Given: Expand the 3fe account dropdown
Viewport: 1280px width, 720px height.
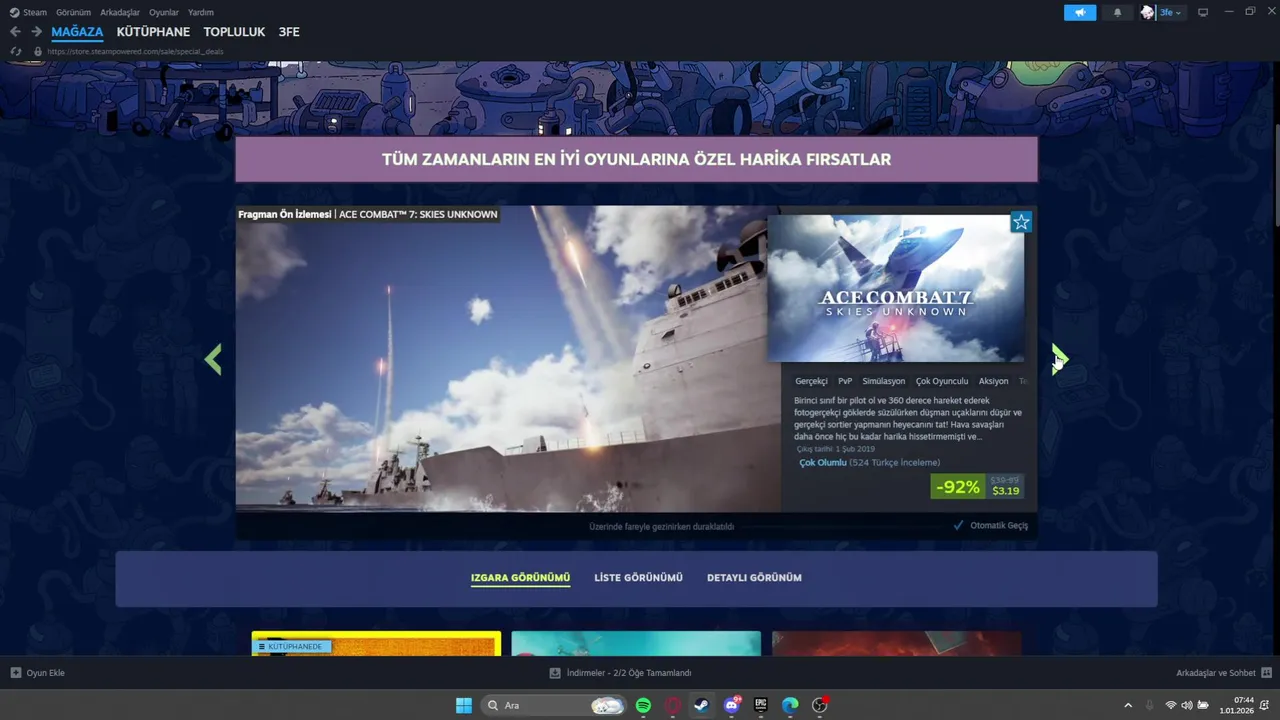Looking at the screenshot, I should (1170, 13).
